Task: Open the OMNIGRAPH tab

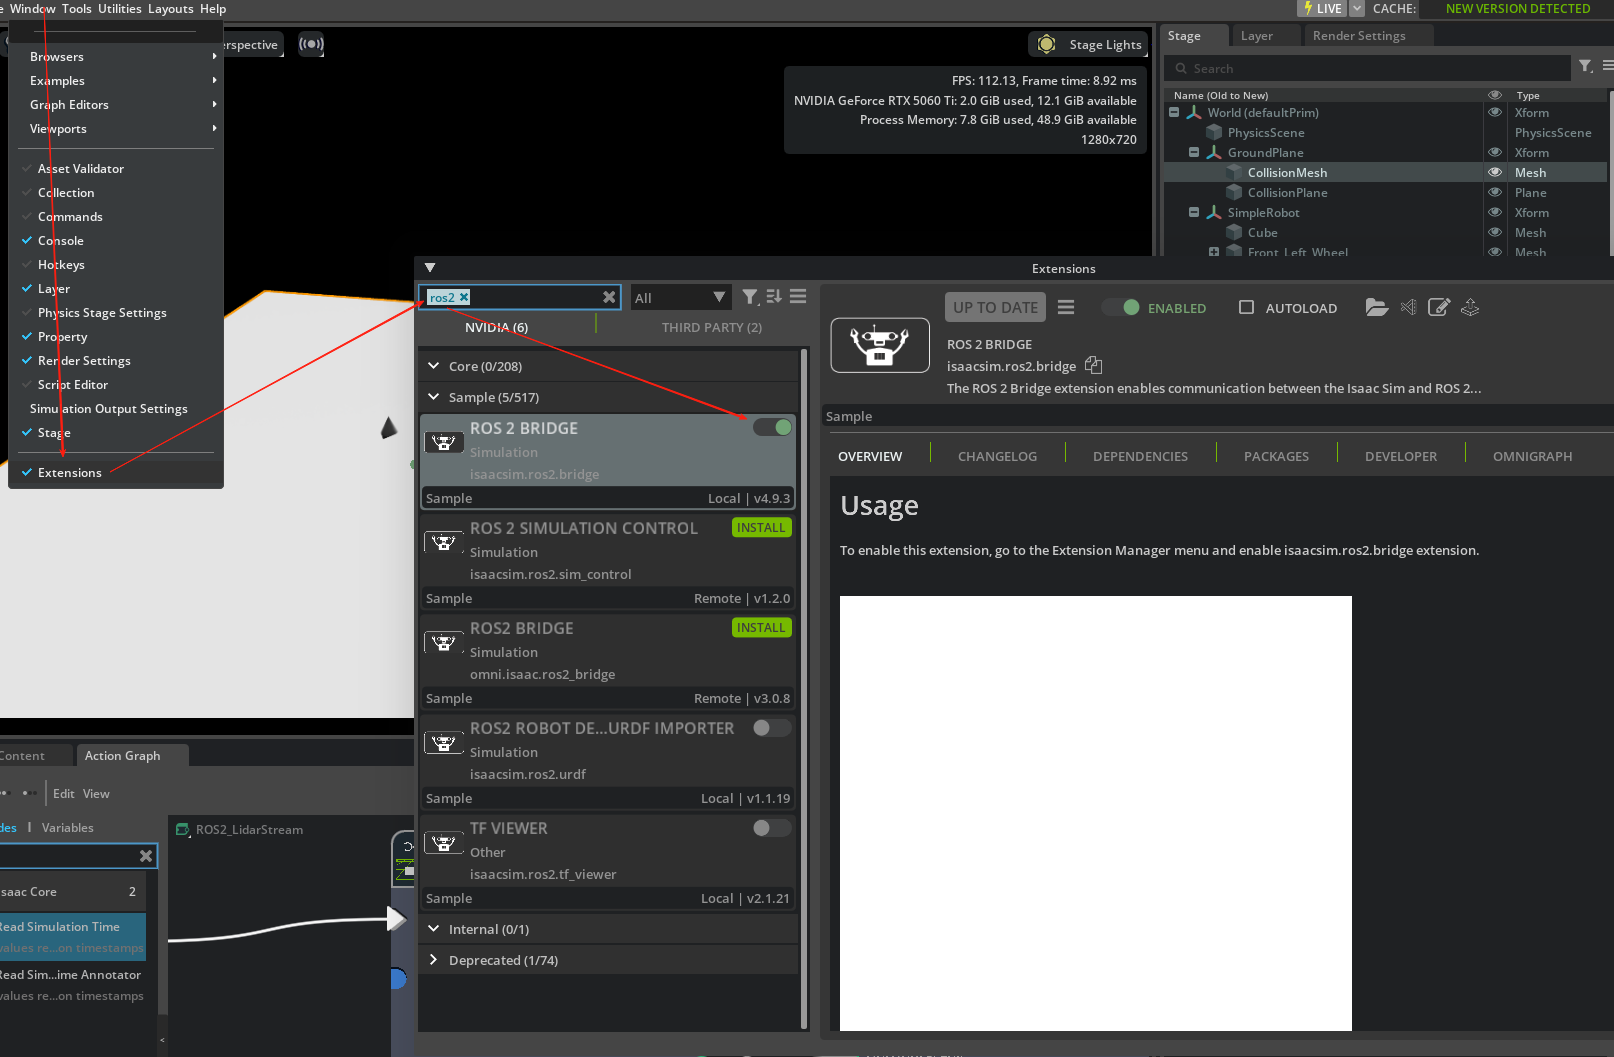Action: [1532, 456]
